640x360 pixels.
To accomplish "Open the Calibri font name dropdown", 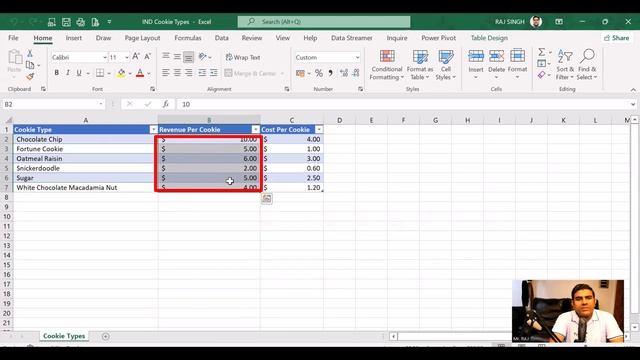I will pos(104,58).
